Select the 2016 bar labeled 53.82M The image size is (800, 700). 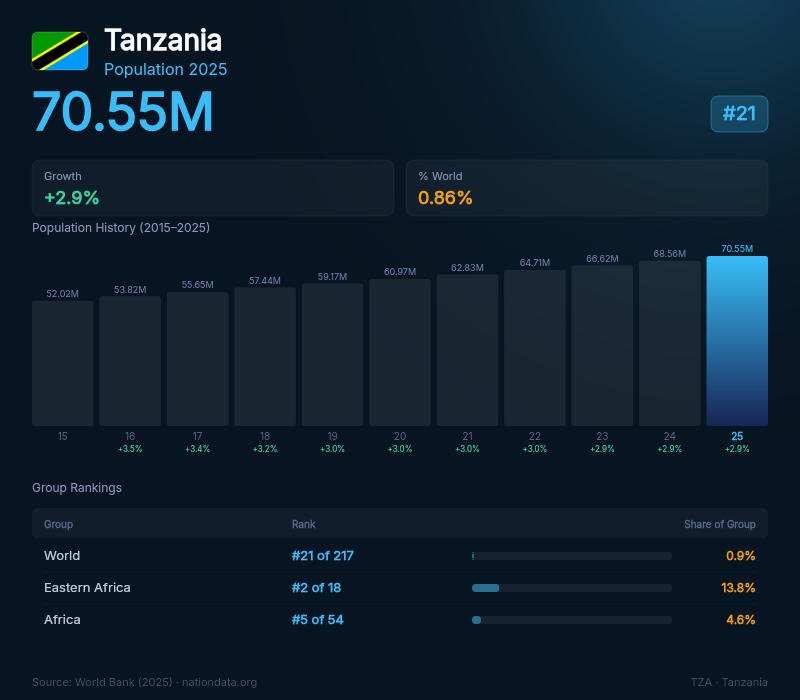(x=130, y=361)
